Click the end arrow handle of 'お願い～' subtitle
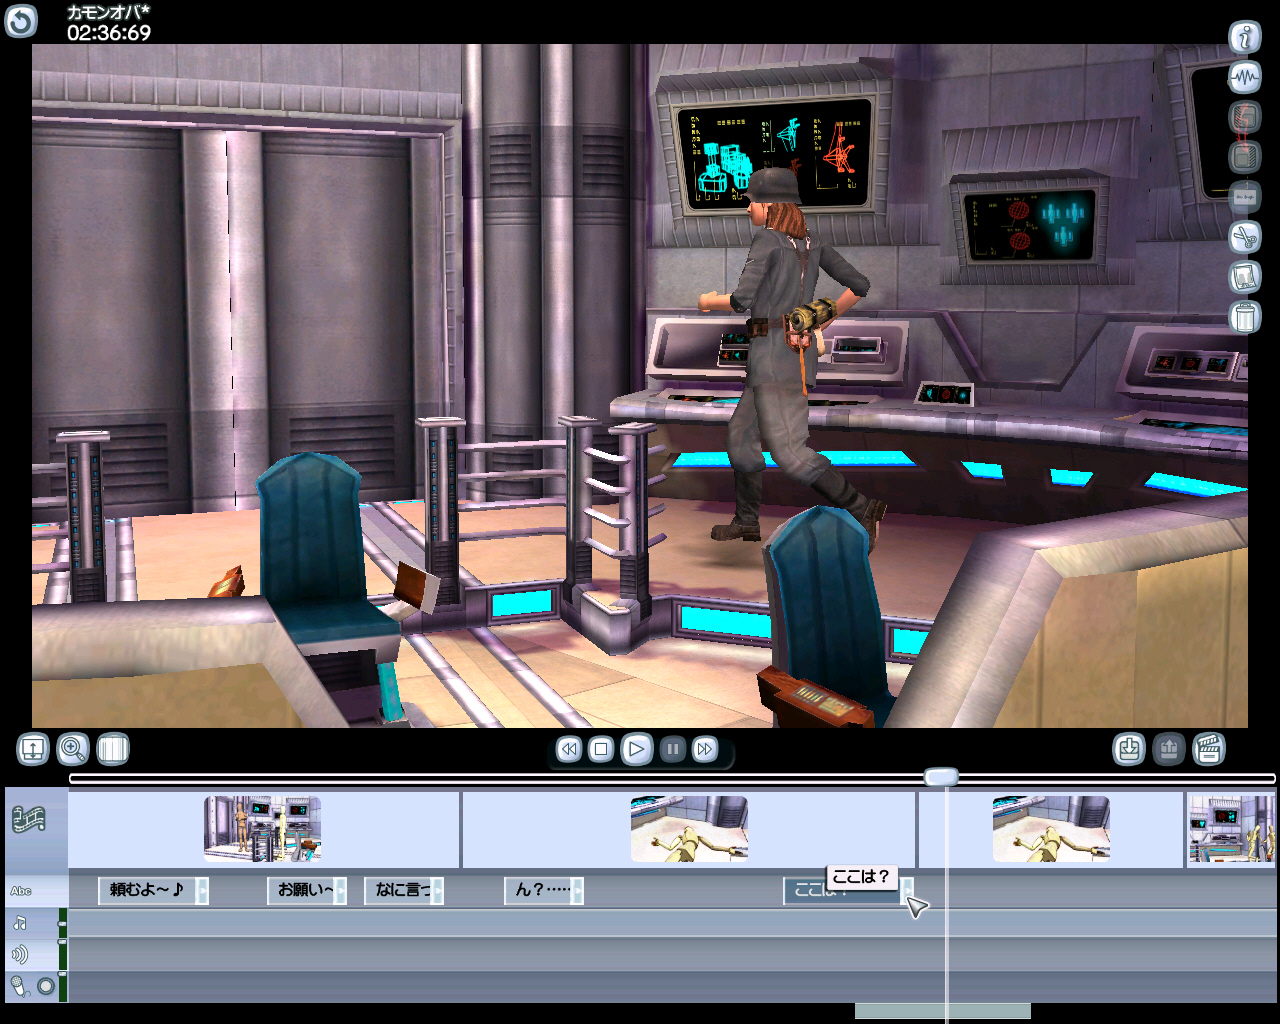 [340, 890]
